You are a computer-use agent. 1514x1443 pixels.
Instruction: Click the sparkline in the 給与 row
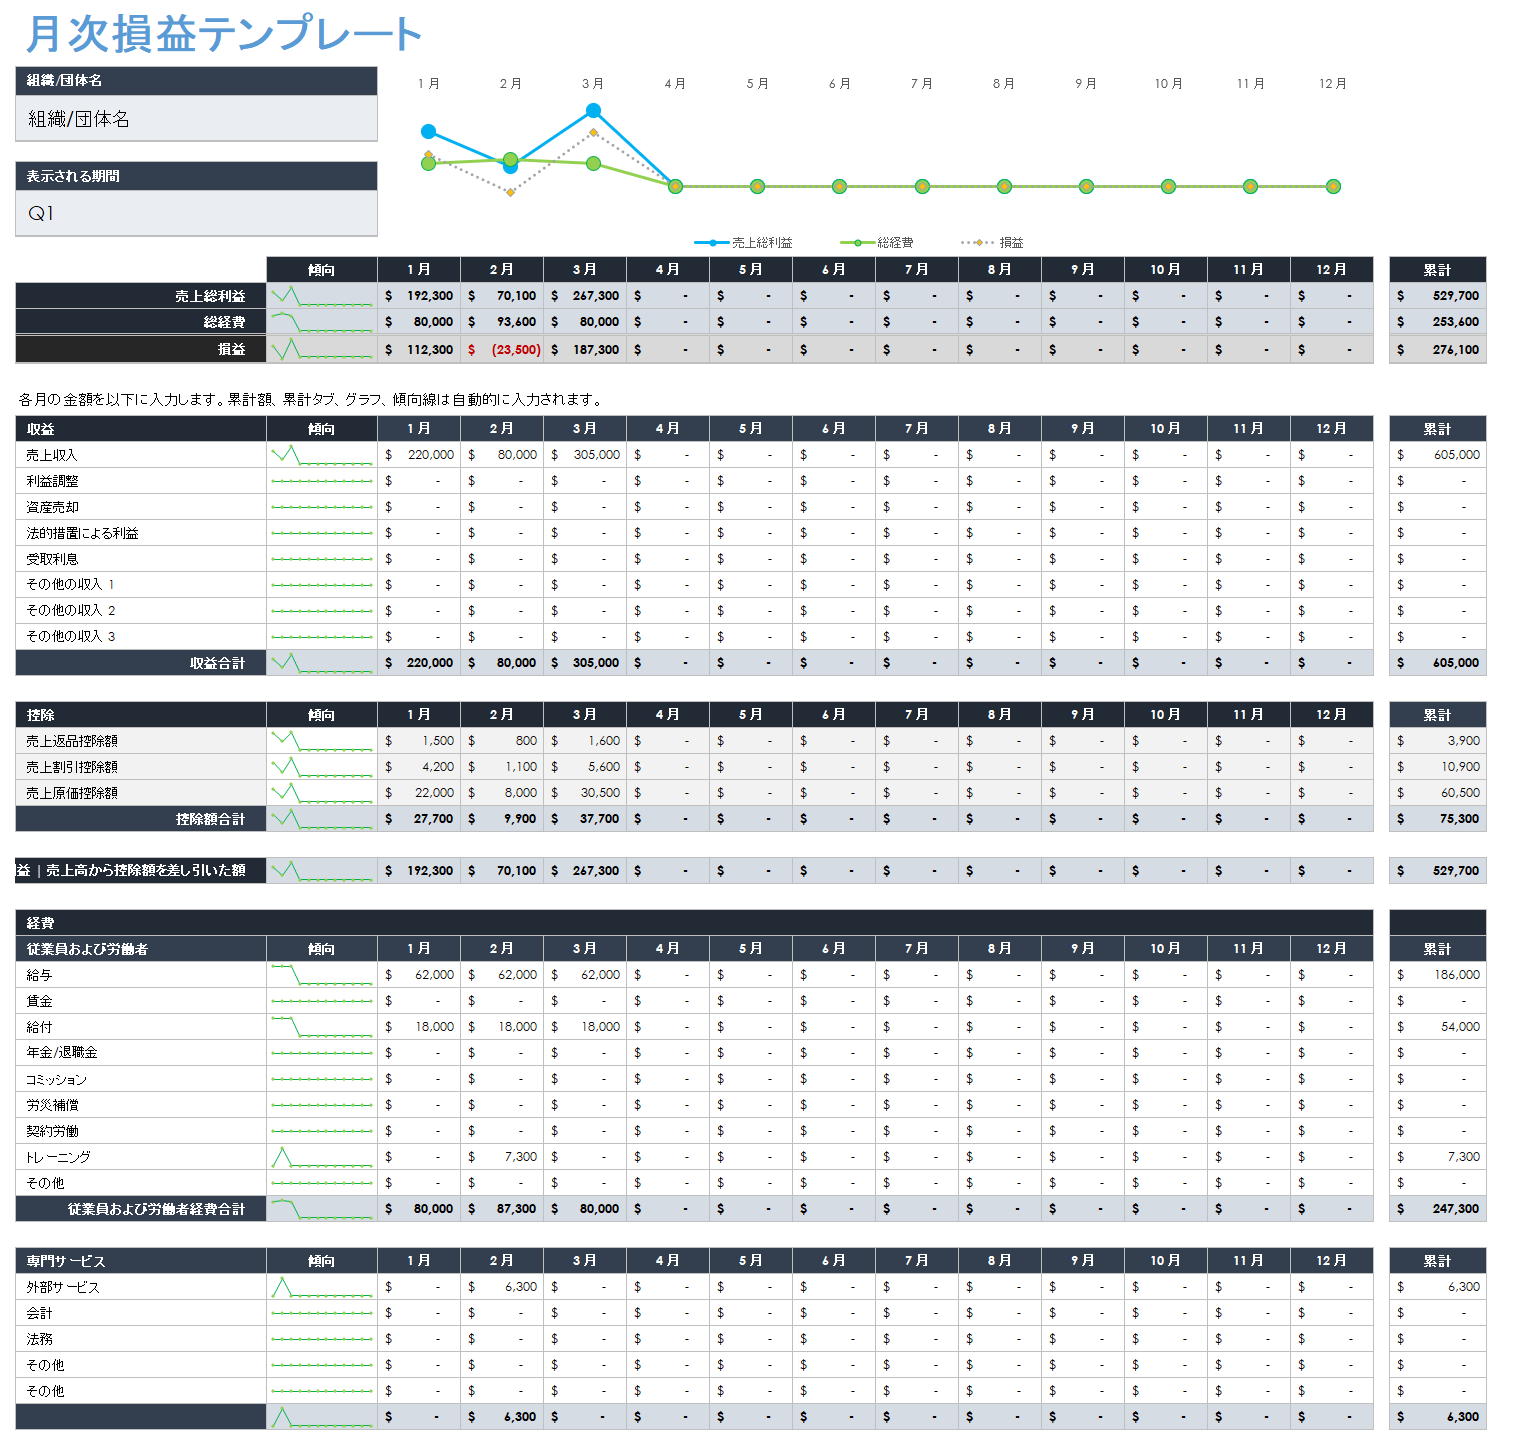click(321, 975)
